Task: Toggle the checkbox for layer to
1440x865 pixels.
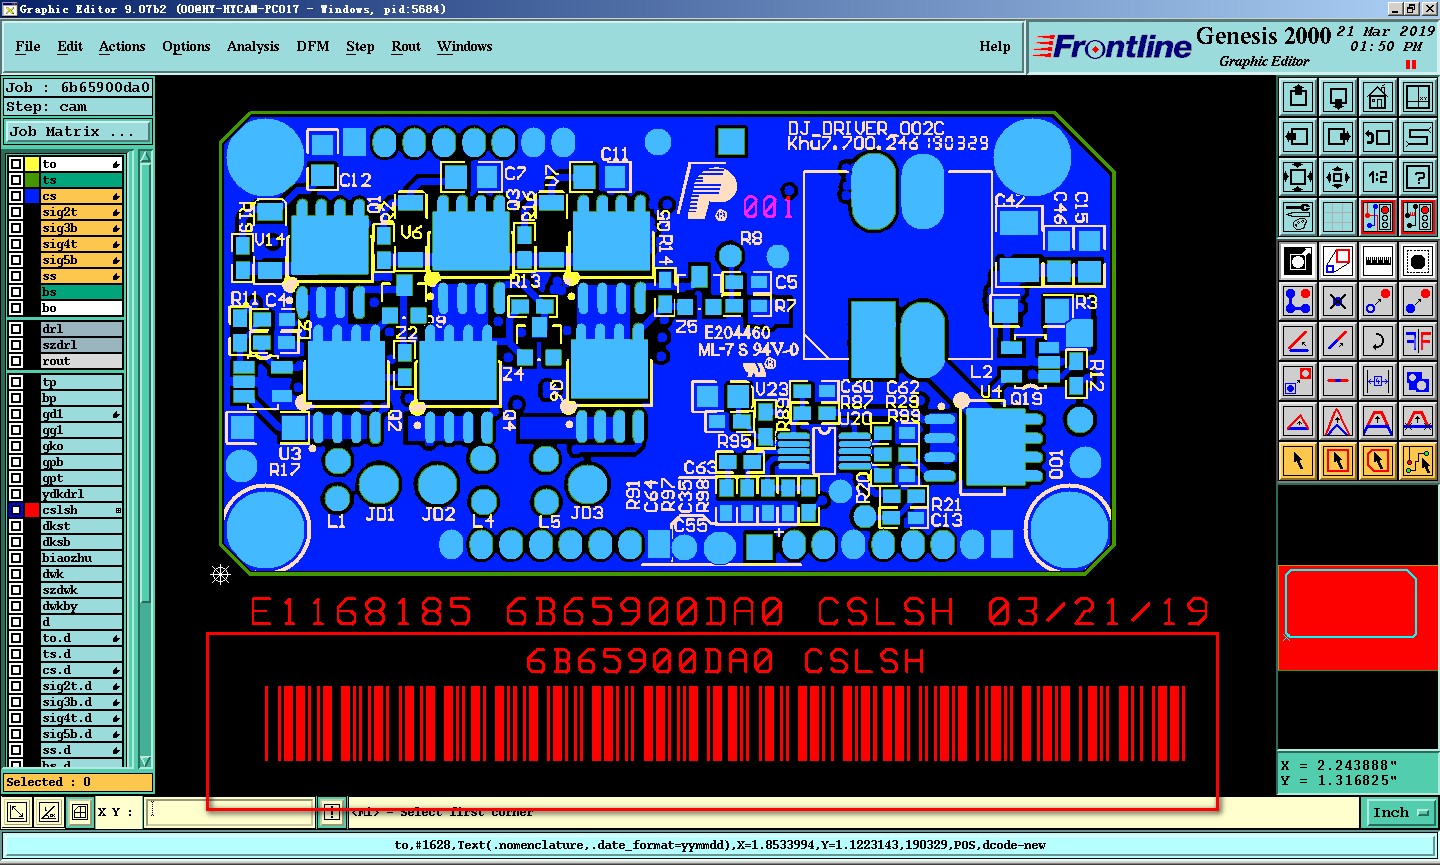Action: 16,164
